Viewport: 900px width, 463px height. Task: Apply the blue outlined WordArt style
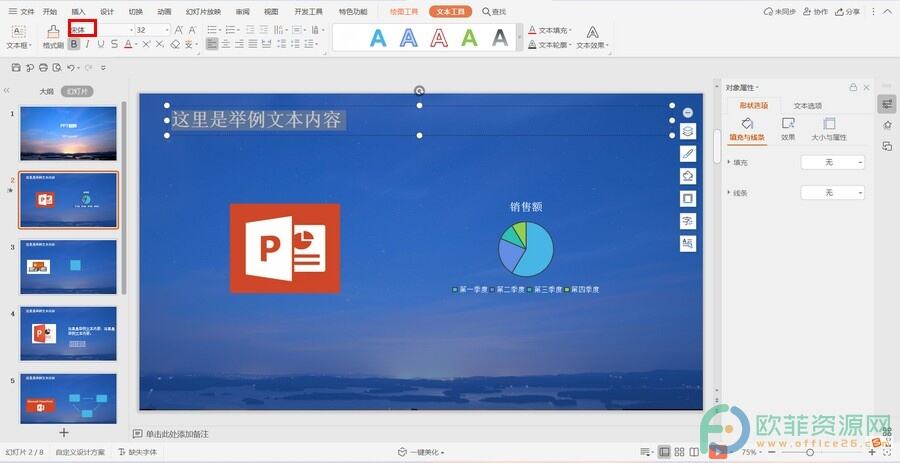[409, 38]
